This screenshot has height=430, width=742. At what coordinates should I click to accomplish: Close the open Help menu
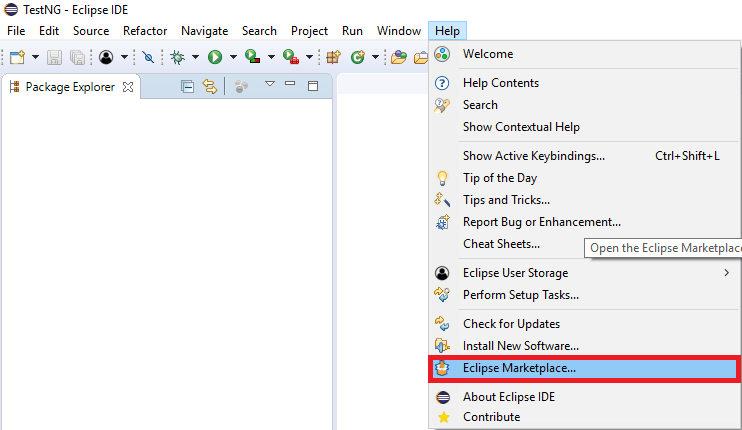(447, 31)
